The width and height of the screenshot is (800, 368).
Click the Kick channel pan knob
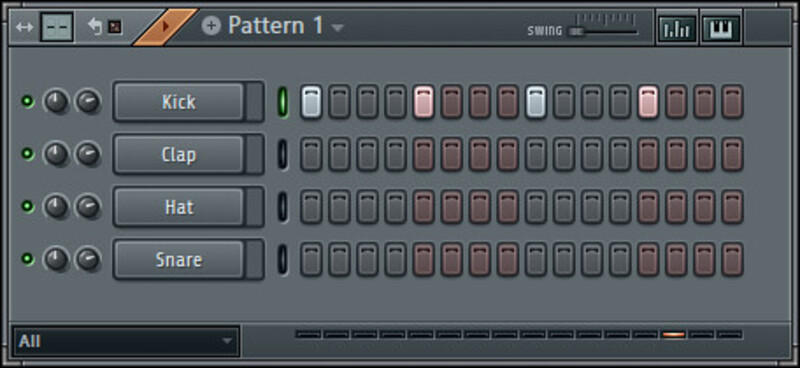pos(56,101)
